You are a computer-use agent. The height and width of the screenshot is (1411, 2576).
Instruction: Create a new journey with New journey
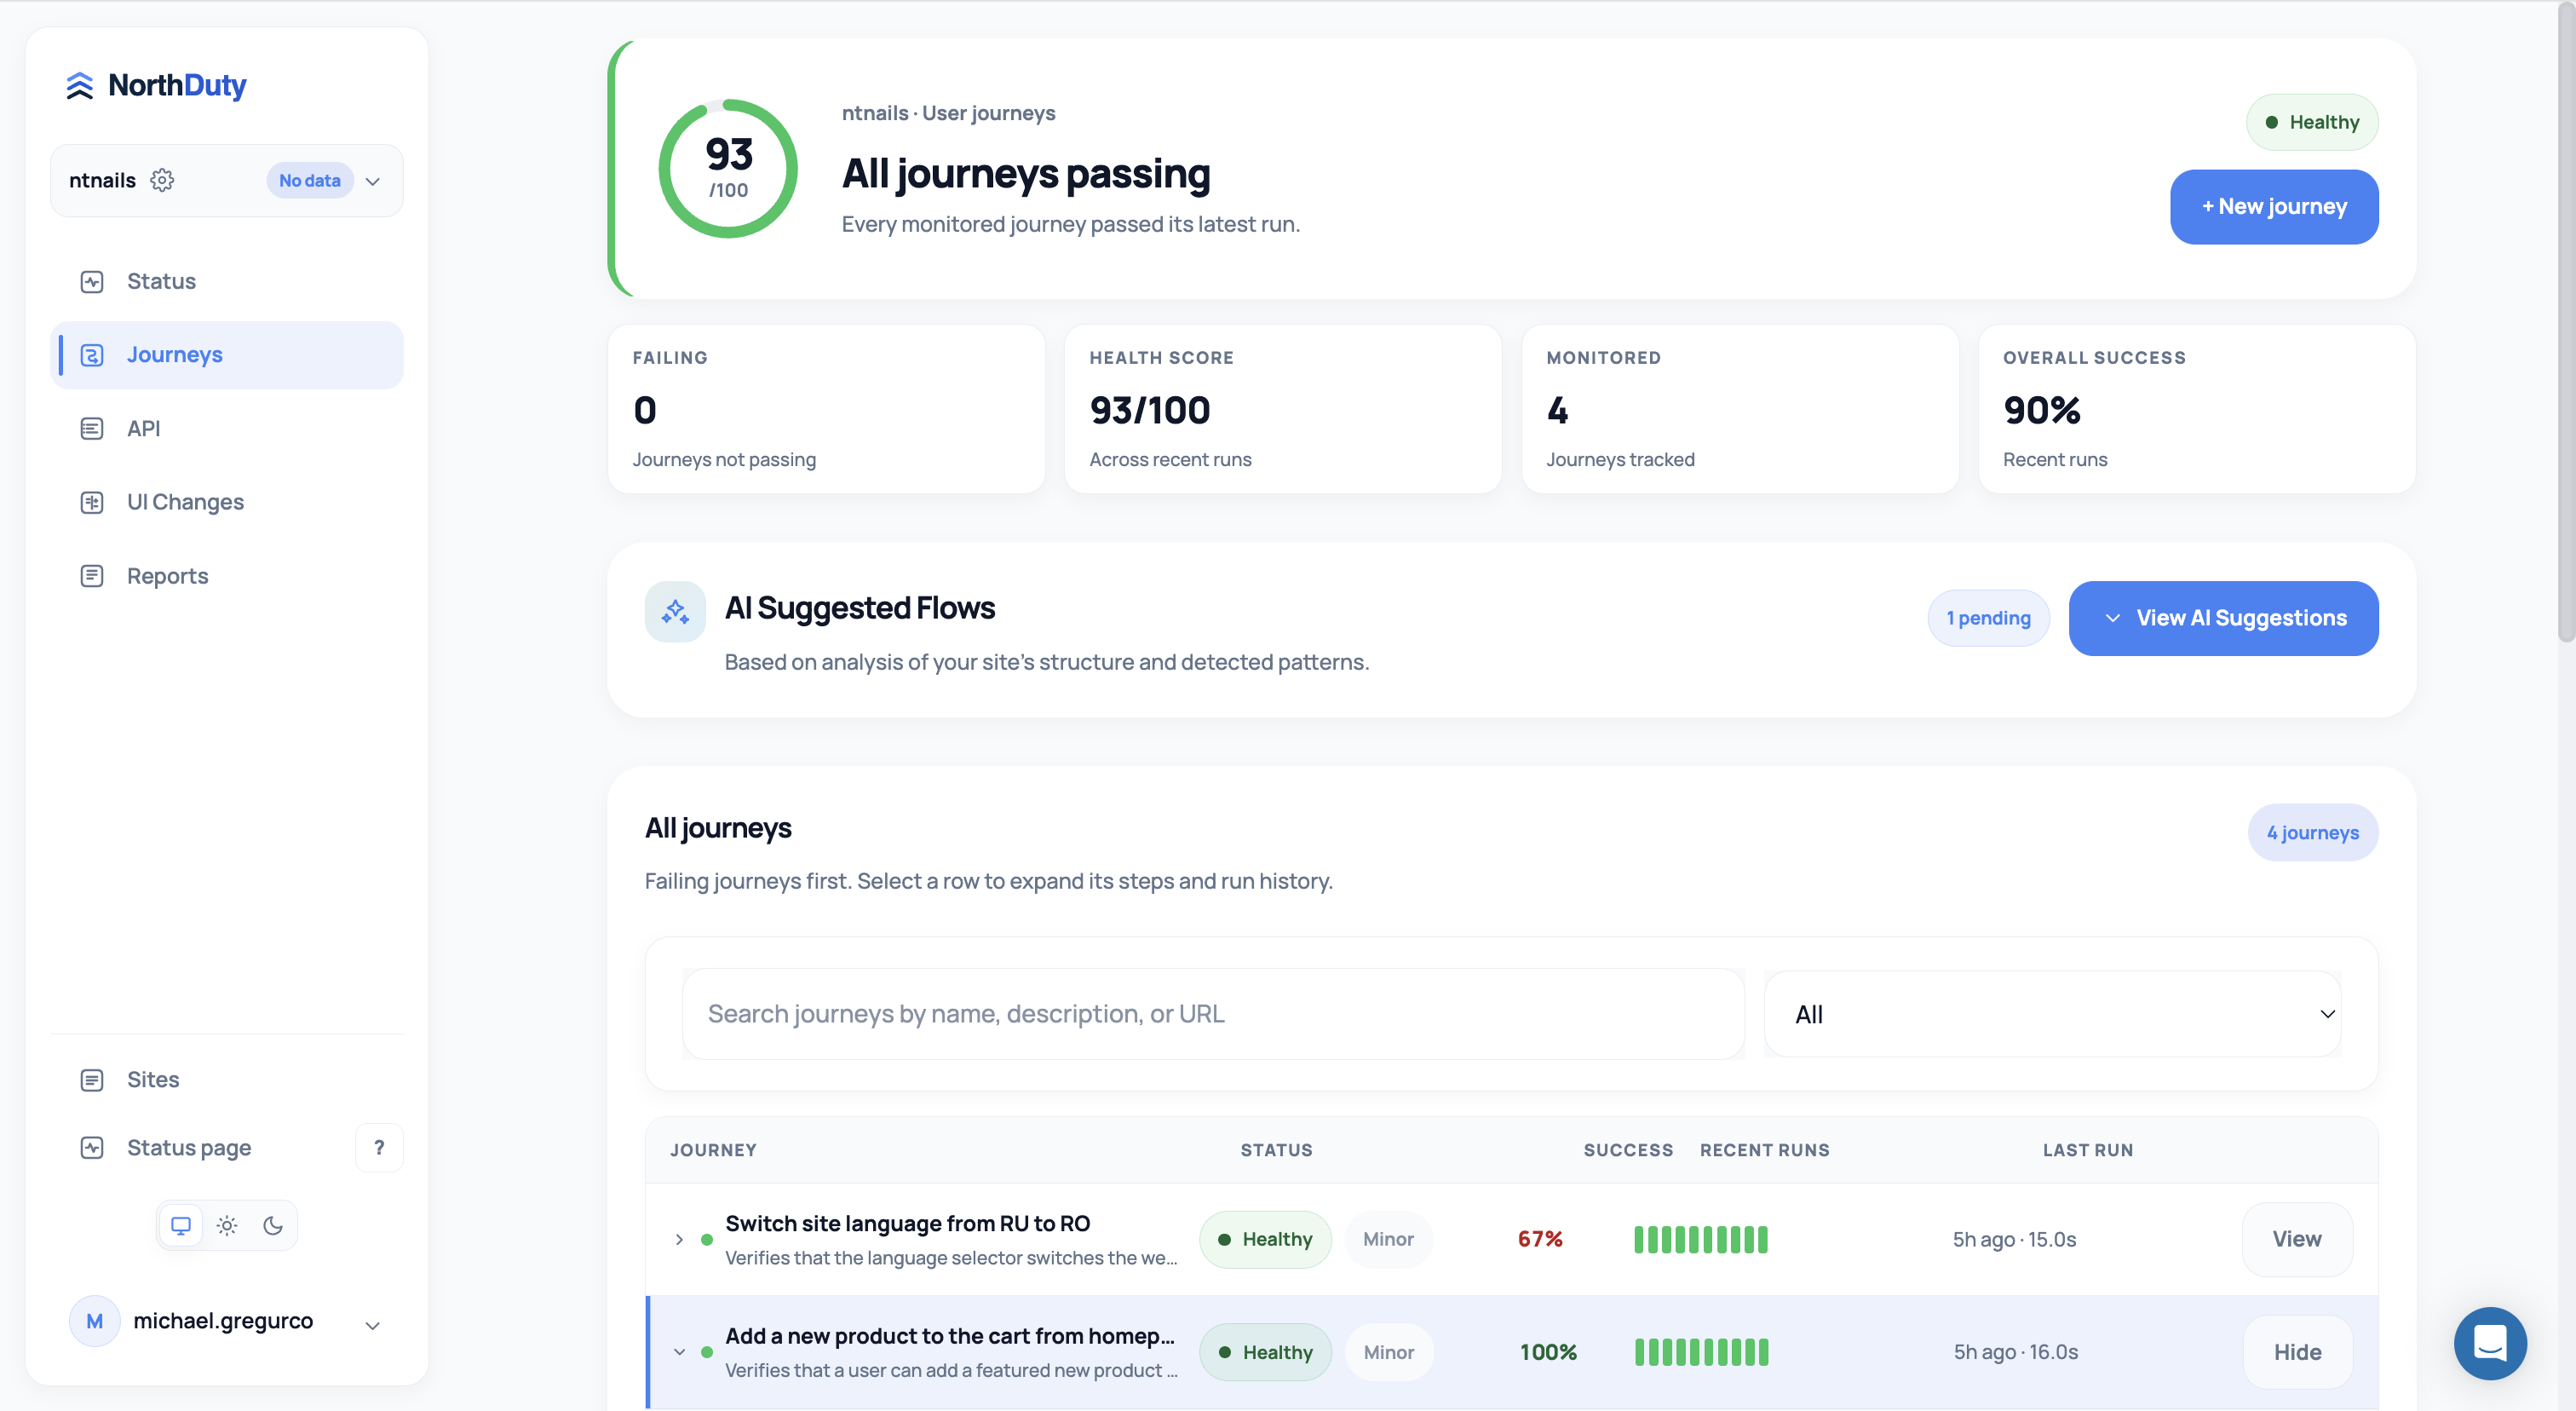coord(2274,207)
